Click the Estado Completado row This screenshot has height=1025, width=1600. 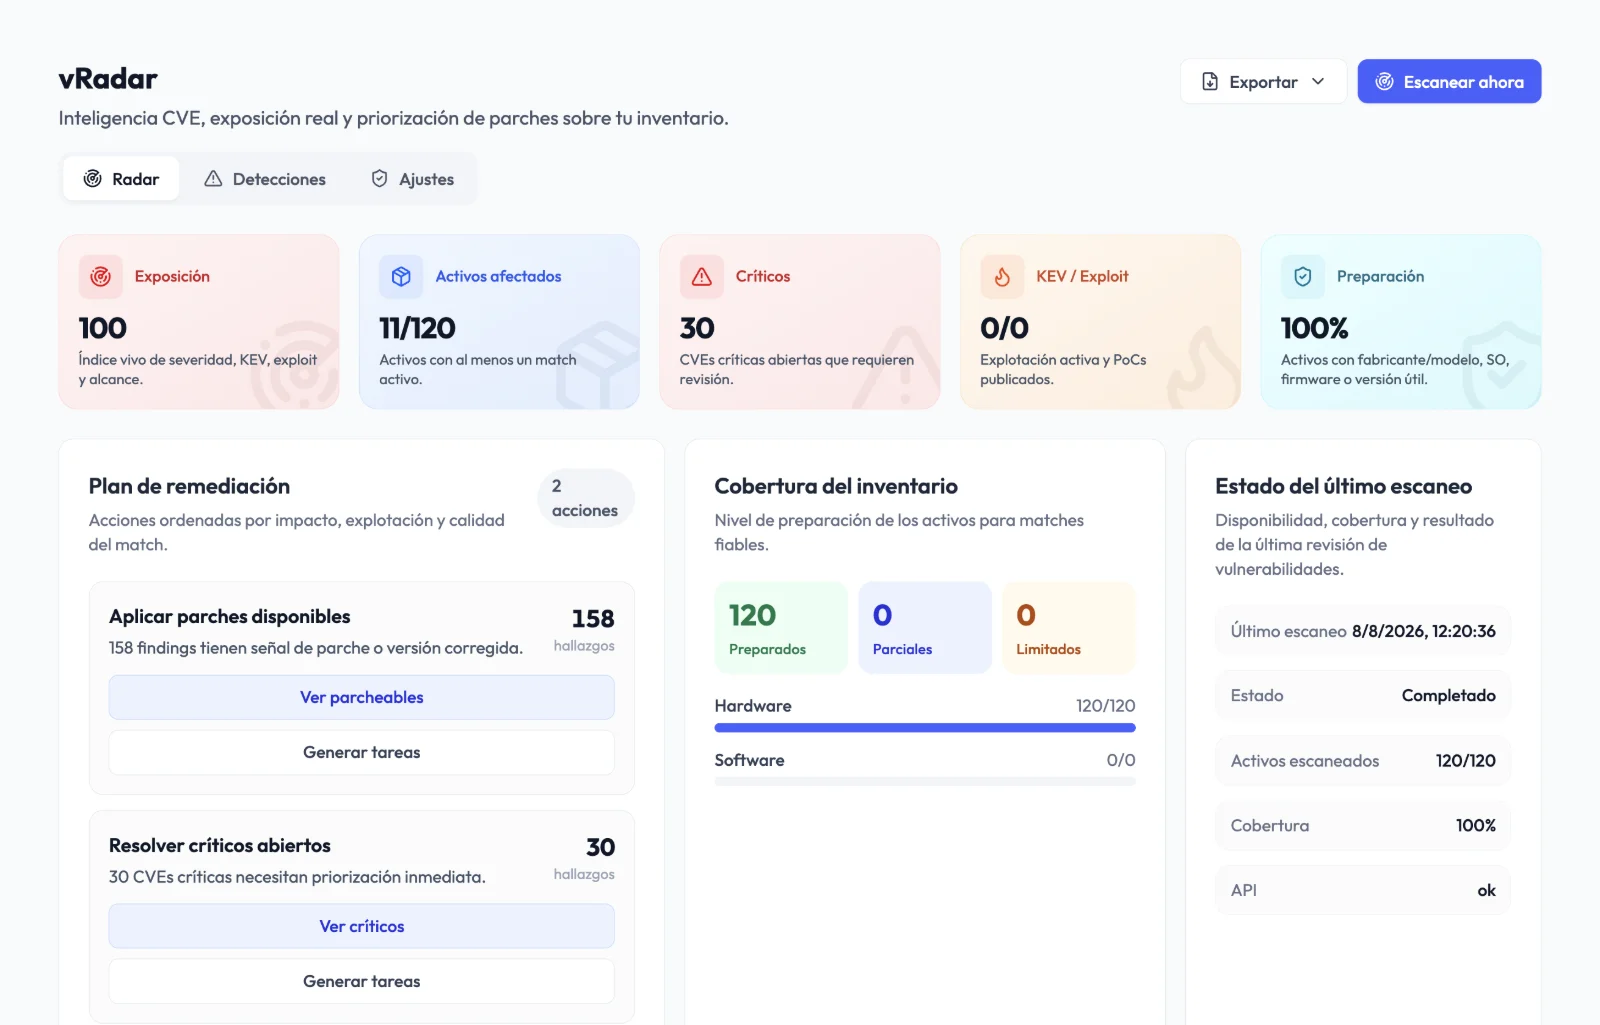1363,695
